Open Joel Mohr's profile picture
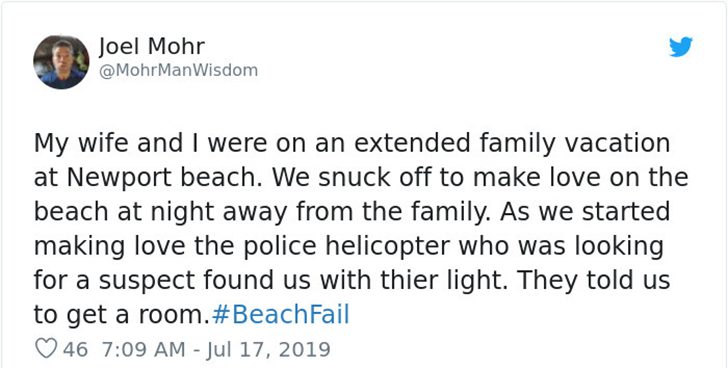This screenshot has width=728, height=368. (61, 62)
